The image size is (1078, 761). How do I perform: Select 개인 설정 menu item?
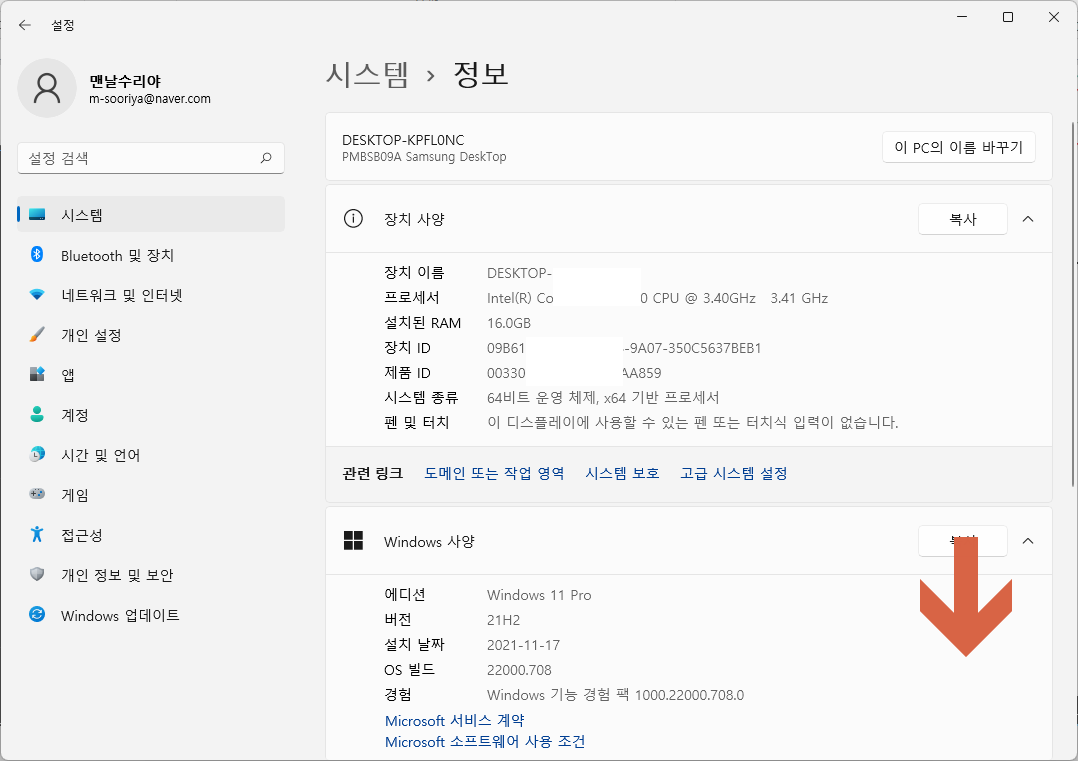click(151, 335)
